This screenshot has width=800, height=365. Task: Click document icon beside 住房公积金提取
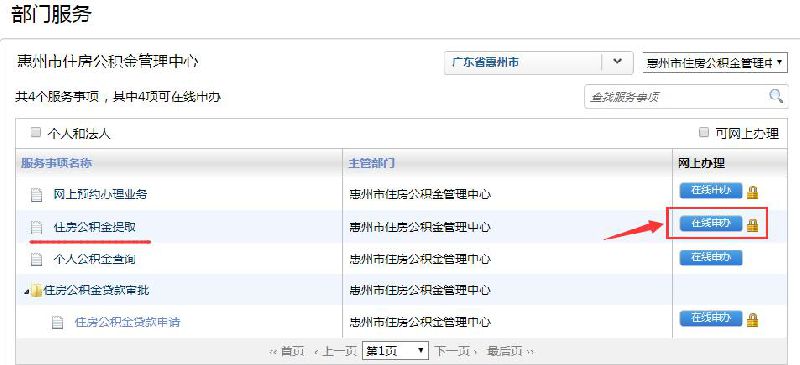click(36, 227)
